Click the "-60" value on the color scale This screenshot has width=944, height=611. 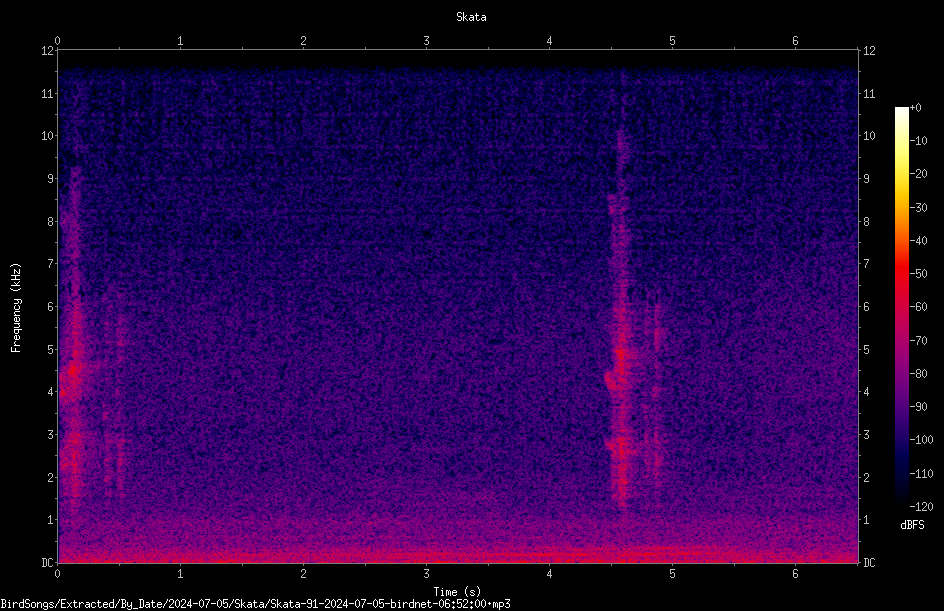(x=918, y=307)
